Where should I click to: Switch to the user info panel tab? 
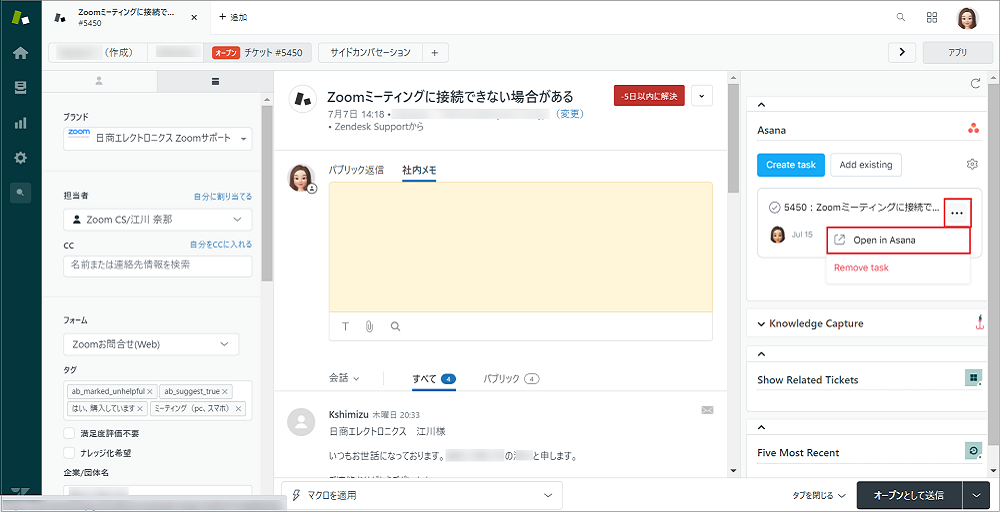coord(99,81)
